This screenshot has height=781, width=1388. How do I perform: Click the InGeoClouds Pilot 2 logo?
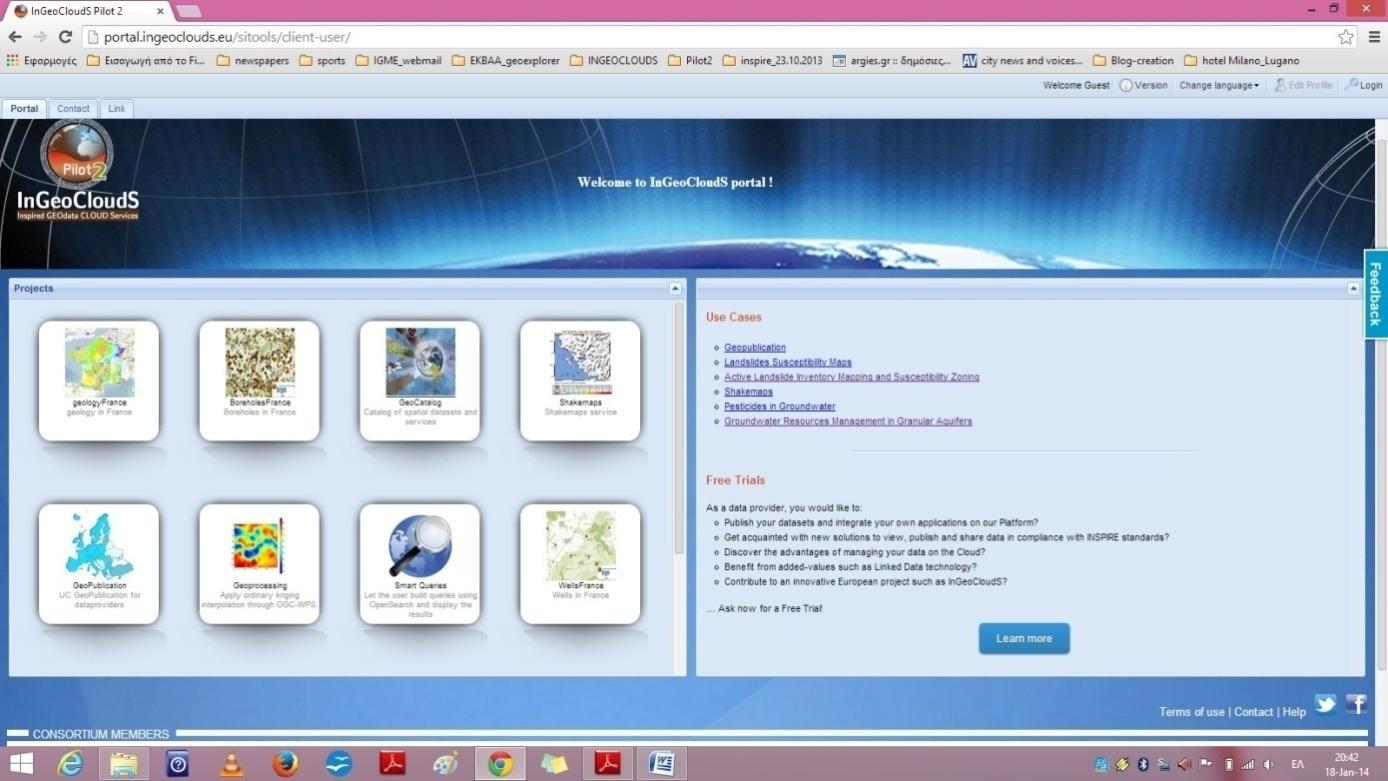[77, 170]
